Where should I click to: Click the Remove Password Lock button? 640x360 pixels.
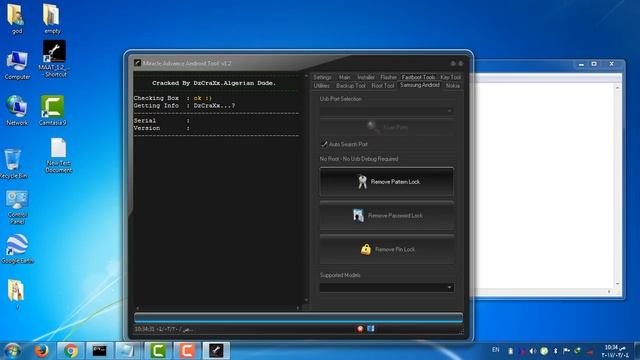(387, 215)
